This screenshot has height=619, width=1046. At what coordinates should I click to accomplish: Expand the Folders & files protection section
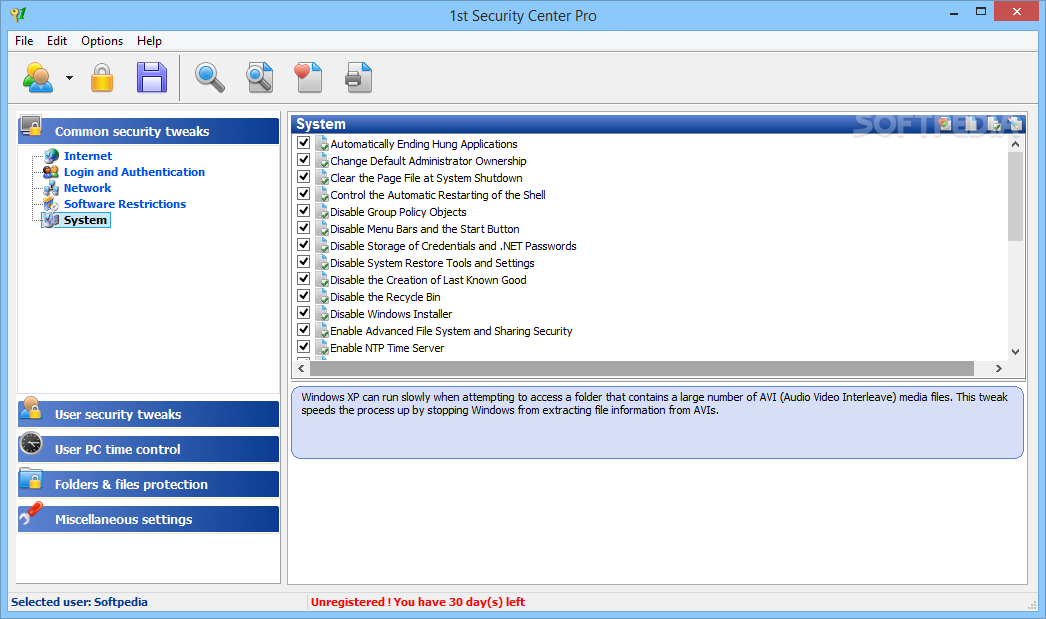[x=148, y=484]
